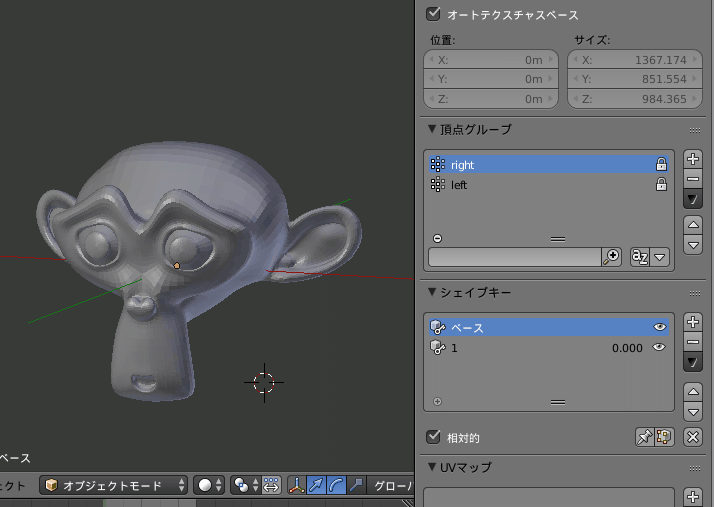The height and width of the screenshot is (507, 714).
Task: Toggle the rotate manipulator arc icon
Action: pyautogui.click(x=336, y=486)
